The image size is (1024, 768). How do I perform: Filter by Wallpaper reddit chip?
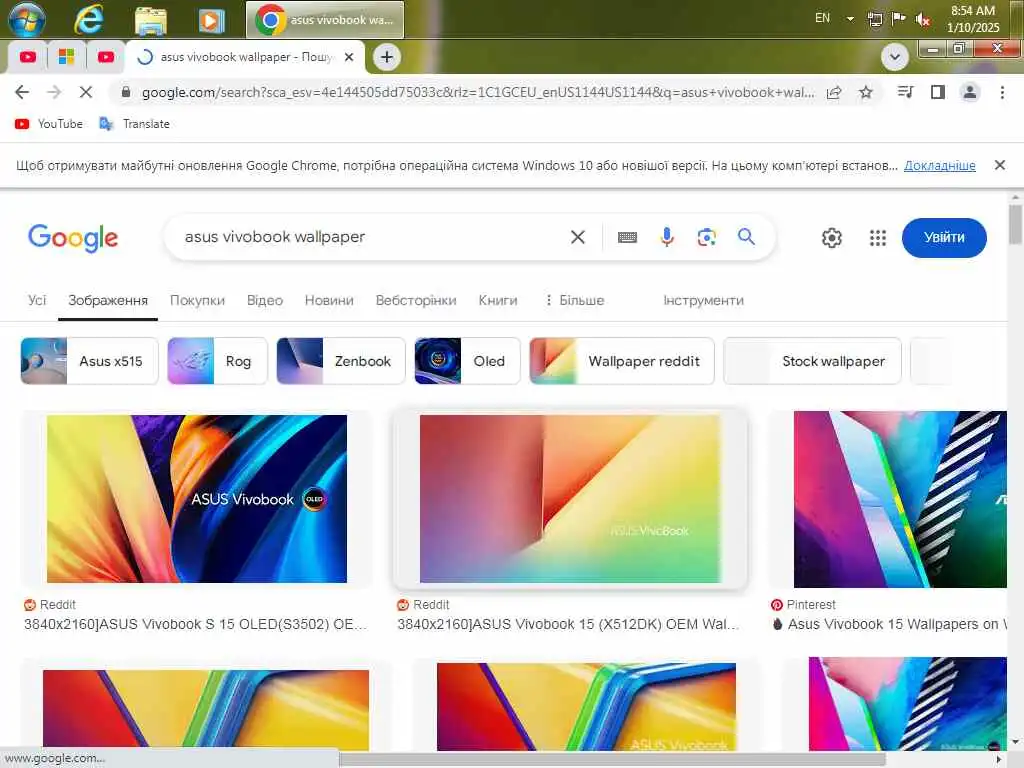click(x=622, y=361)
